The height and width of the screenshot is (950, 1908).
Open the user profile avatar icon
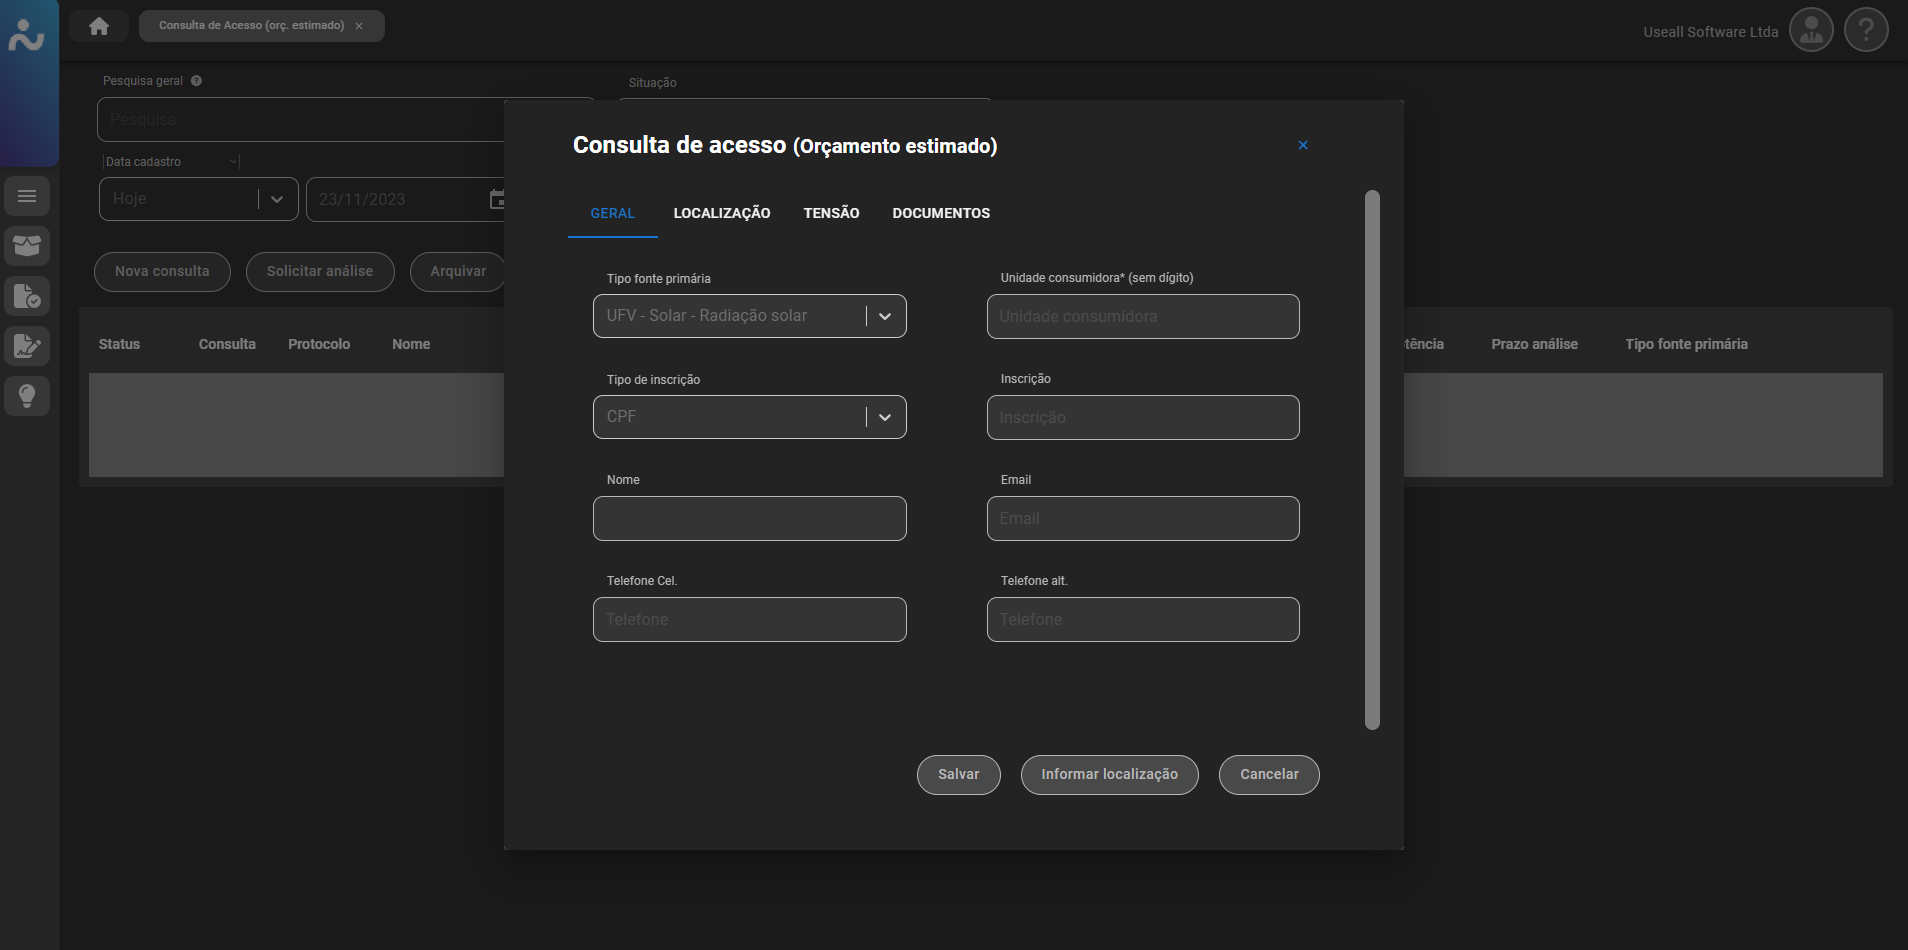click(1811, 31)
